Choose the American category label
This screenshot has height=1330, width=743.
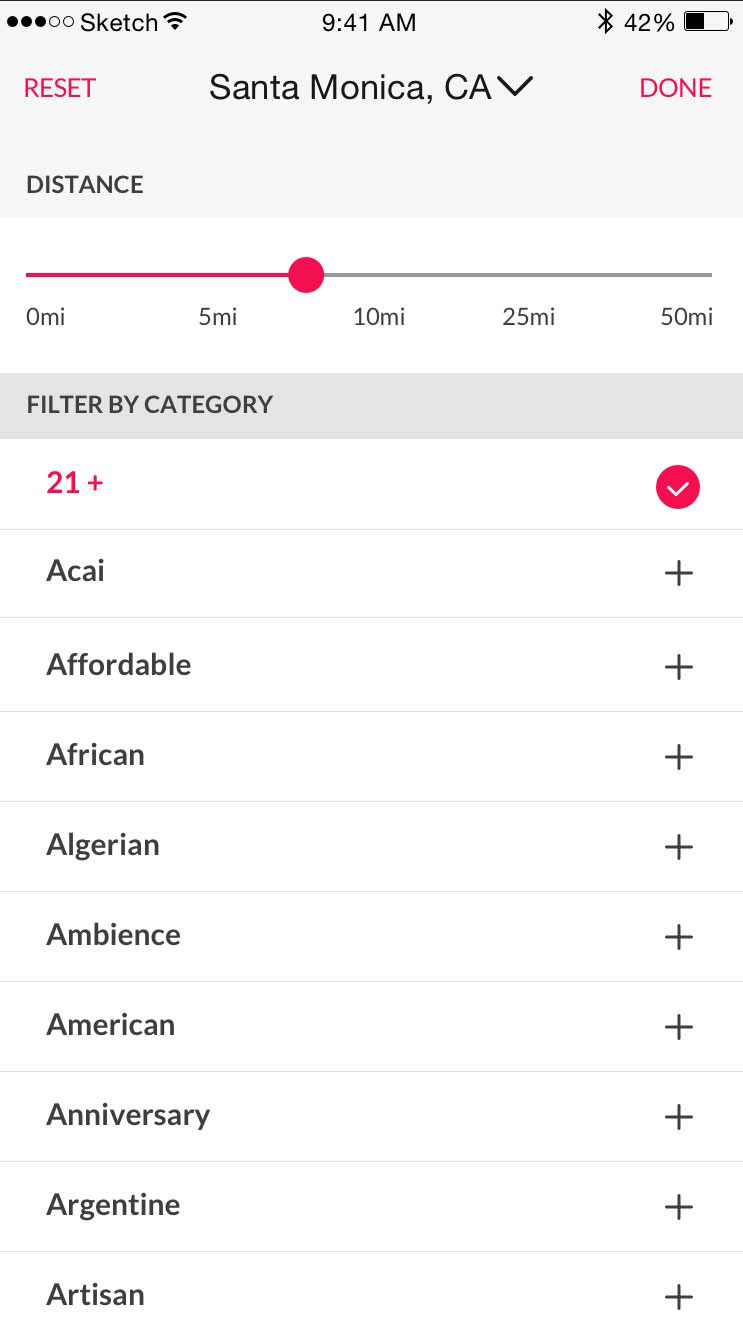(x=110, y=1025)
